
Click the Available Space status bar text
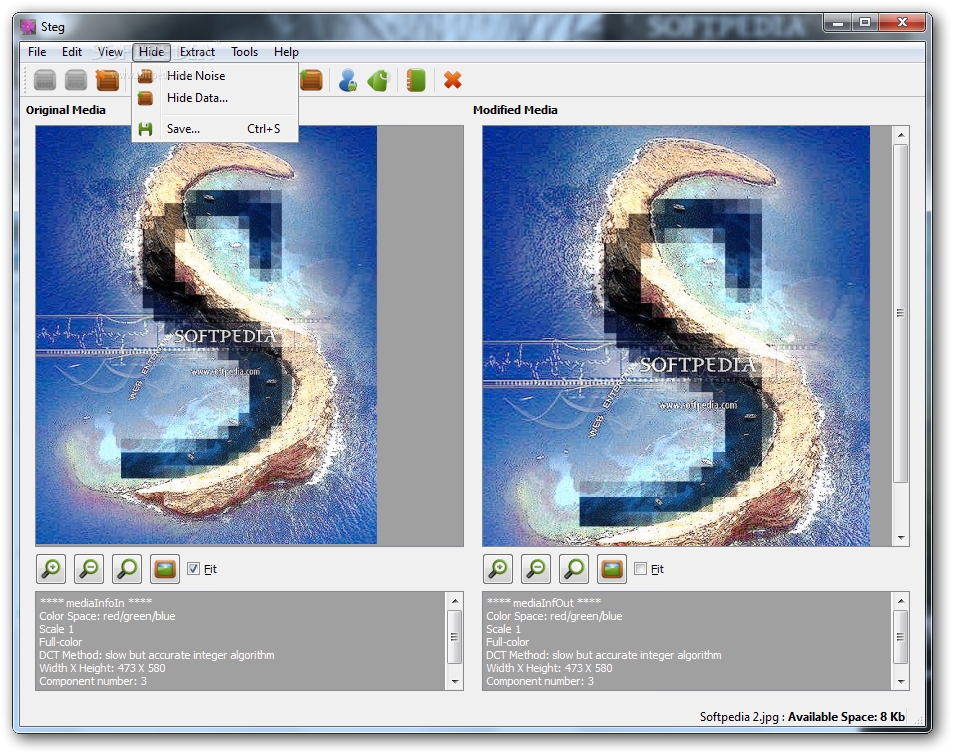(x=846, y=716)
